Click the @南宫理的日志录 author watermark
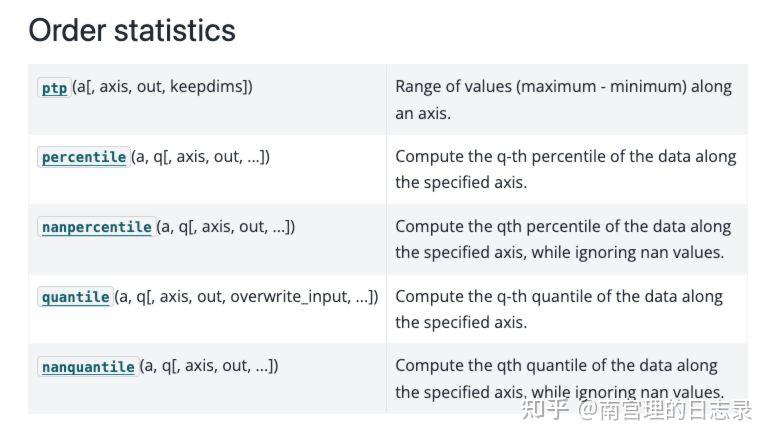 coord(665,408)
